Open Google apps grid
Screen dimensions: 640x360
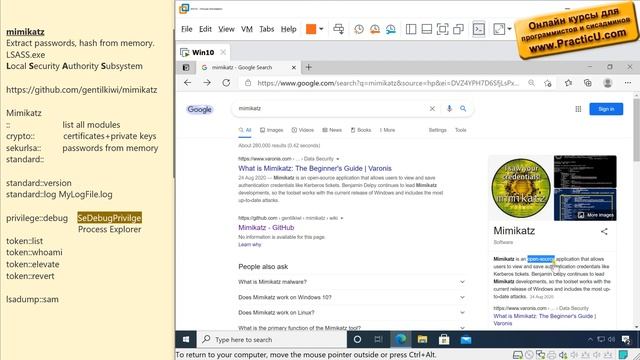(578, 109)
